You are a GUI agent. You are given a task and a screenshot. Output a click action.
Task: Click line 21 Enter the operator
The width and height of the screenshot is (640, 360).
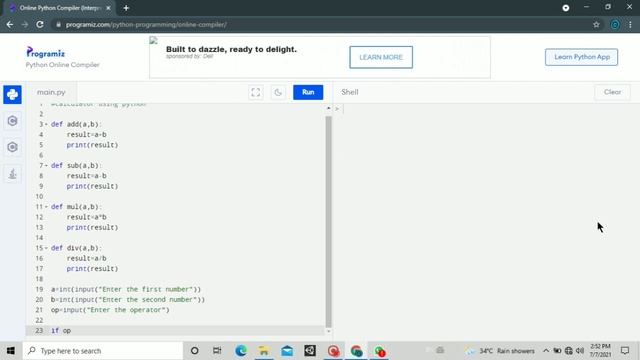[x=110, y=310]
